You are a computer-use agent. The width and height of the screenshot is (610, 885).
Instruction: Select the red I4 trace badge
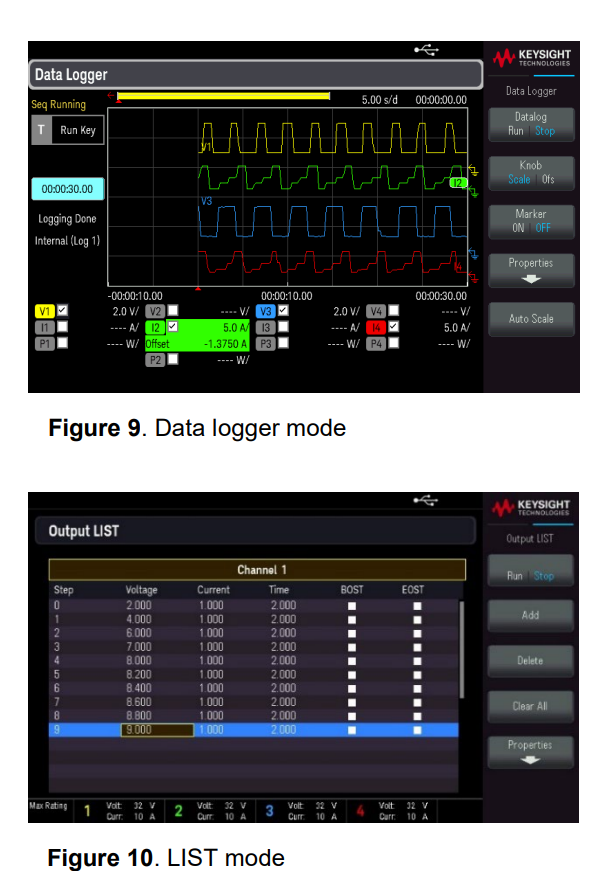[x=376, y=327]
